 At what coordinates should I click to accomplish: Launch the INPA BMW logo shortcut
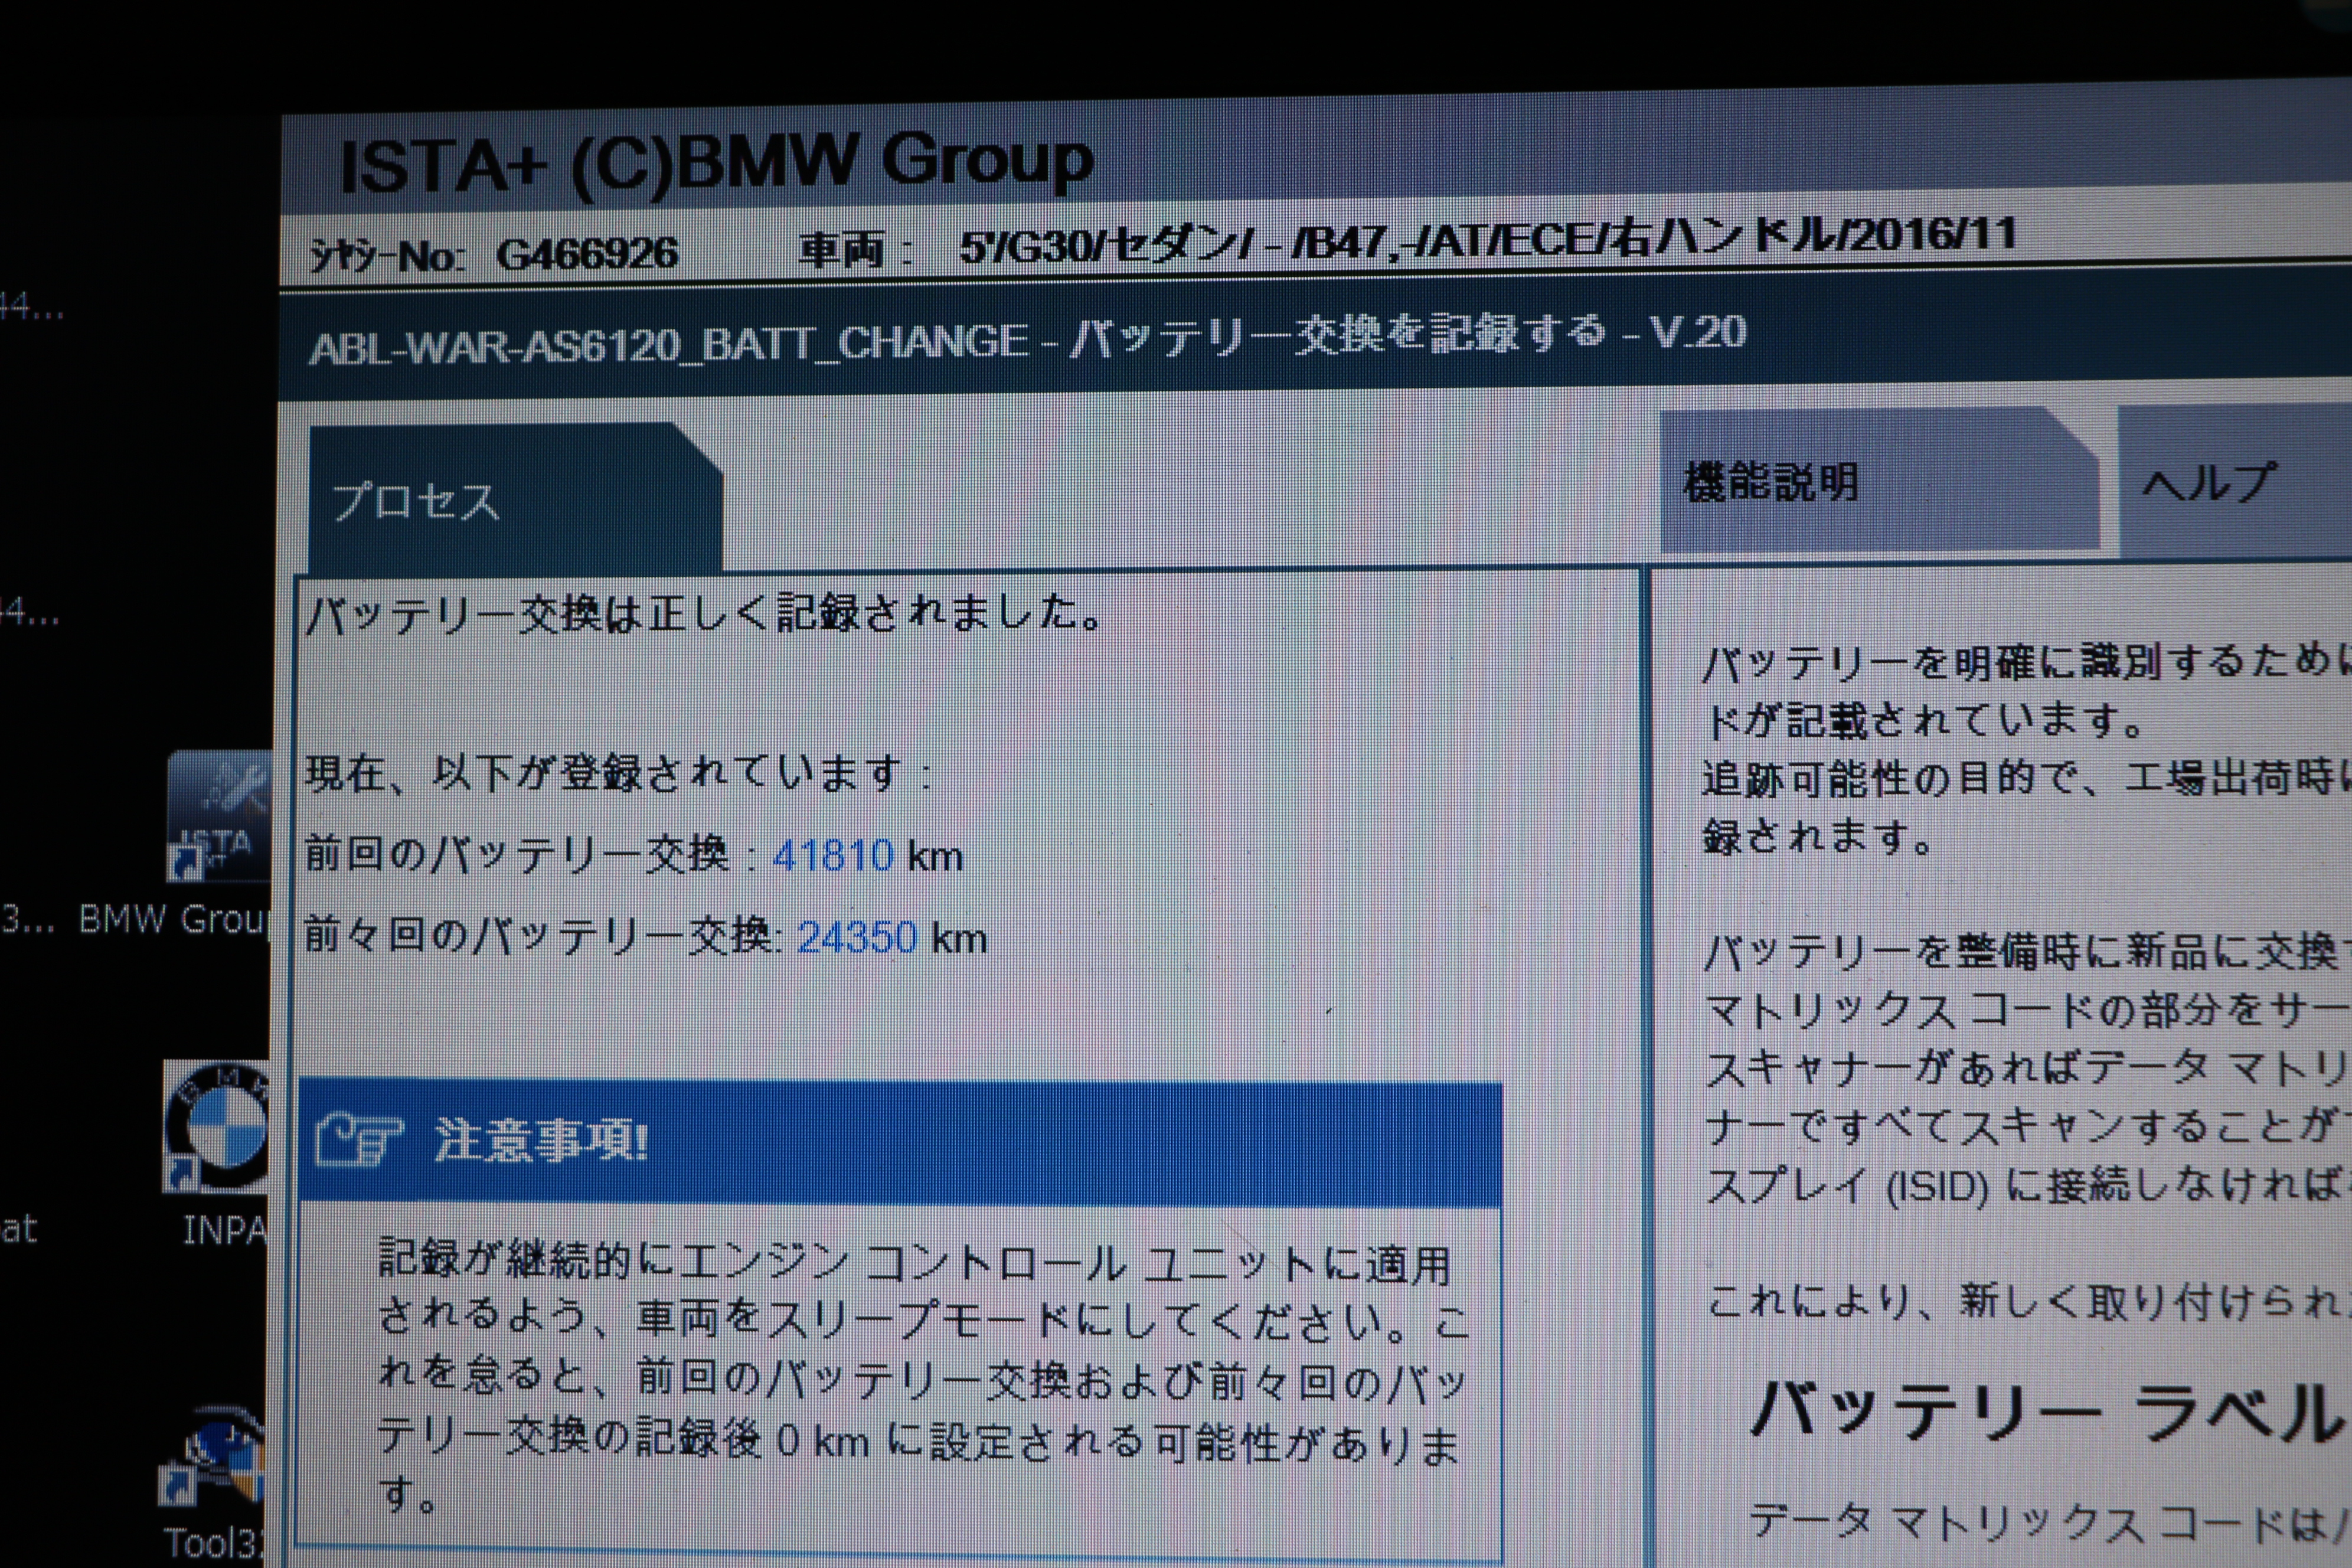(x=217, y=1127)
